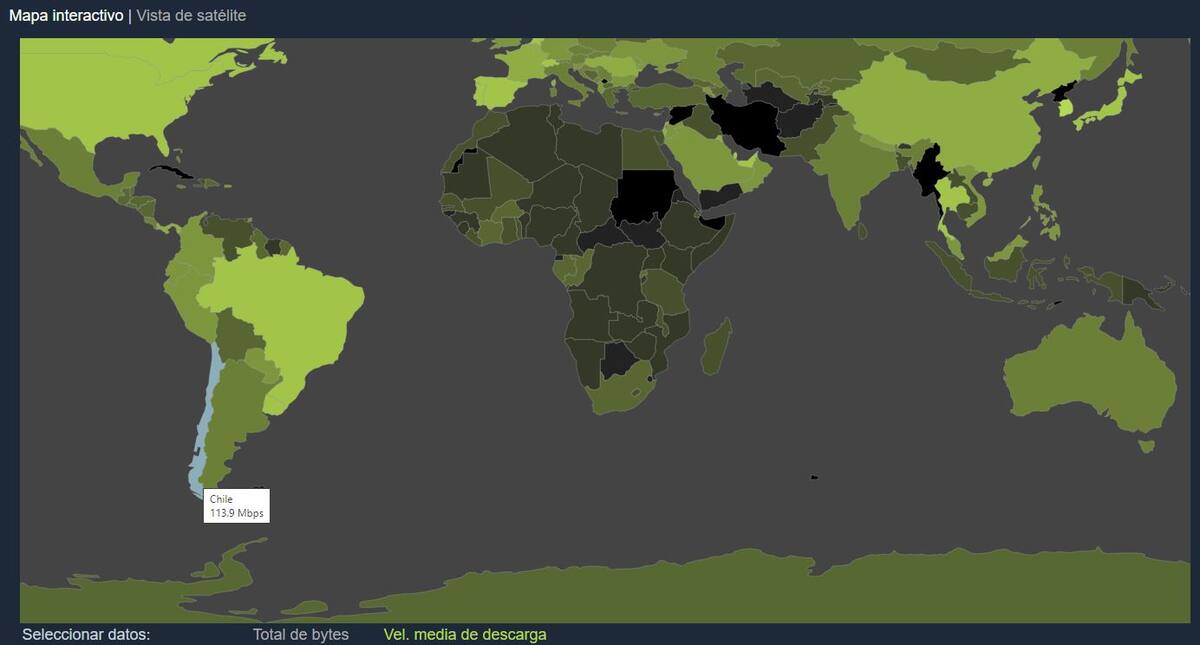The image size is (1200, 645).
Task: Select Vel. media de descarga data option
Action: coord(465,634)
